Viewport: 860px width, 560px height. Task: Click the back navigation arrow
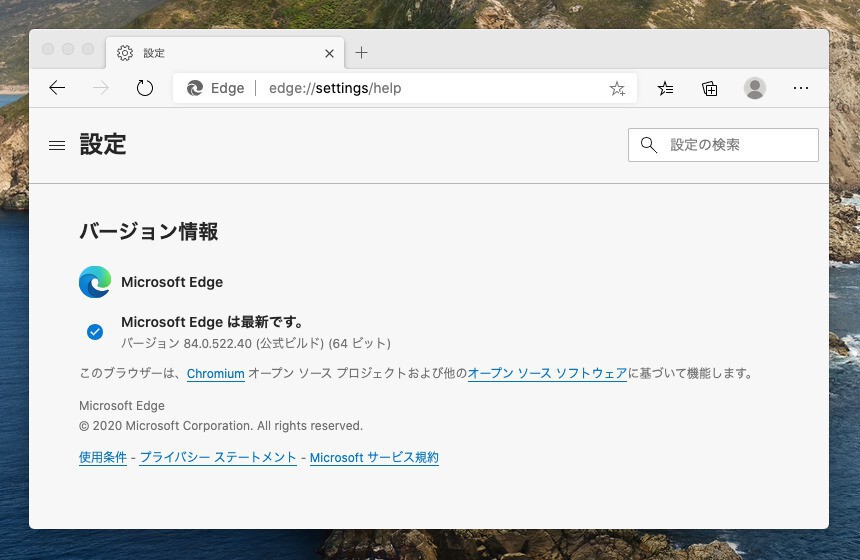[57, 88]
